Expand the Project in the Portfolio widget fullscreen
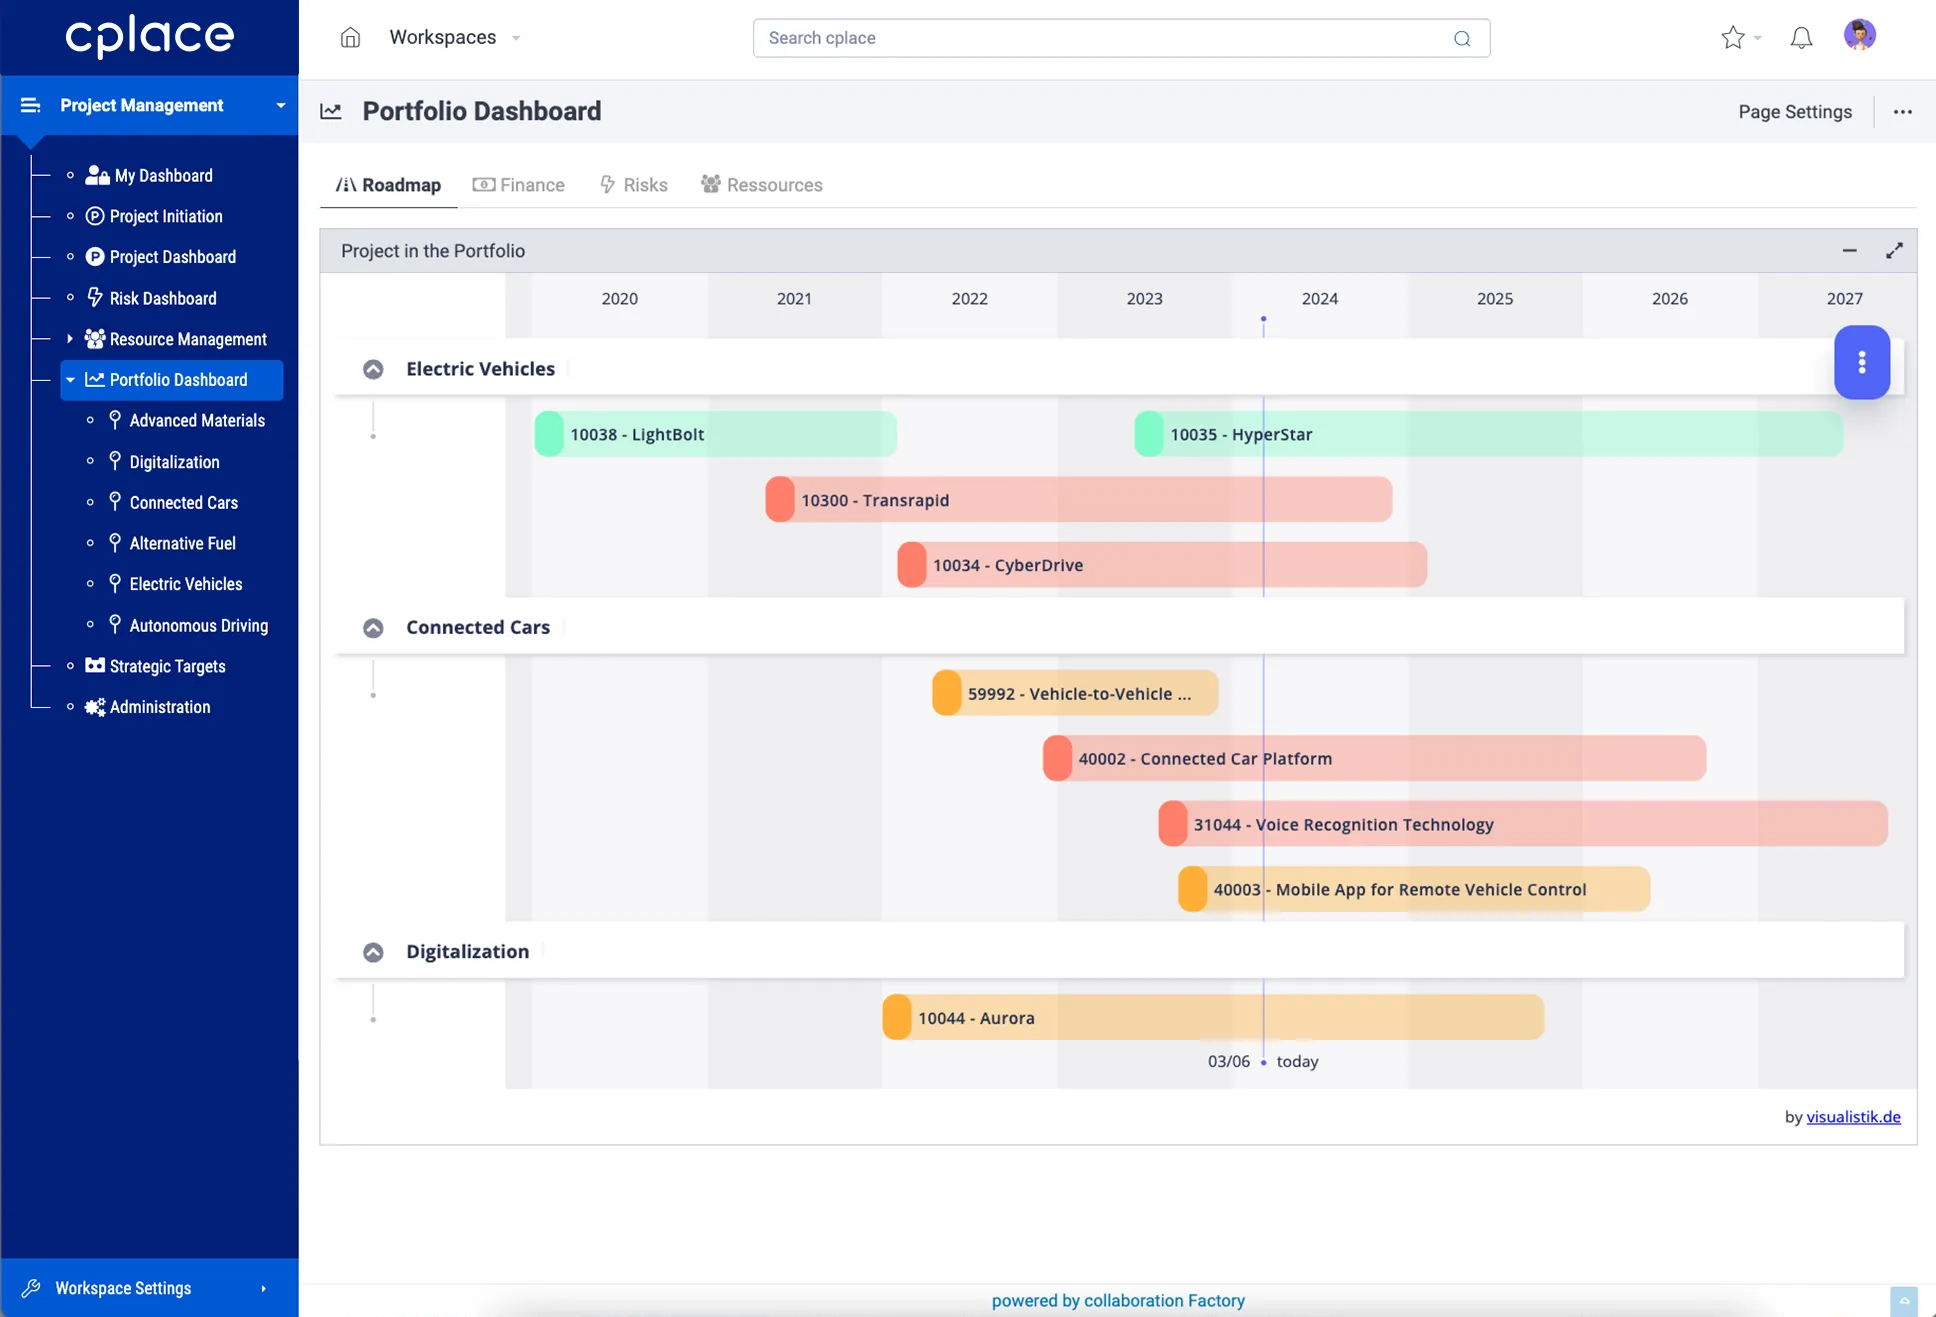 coord(1895,250)
